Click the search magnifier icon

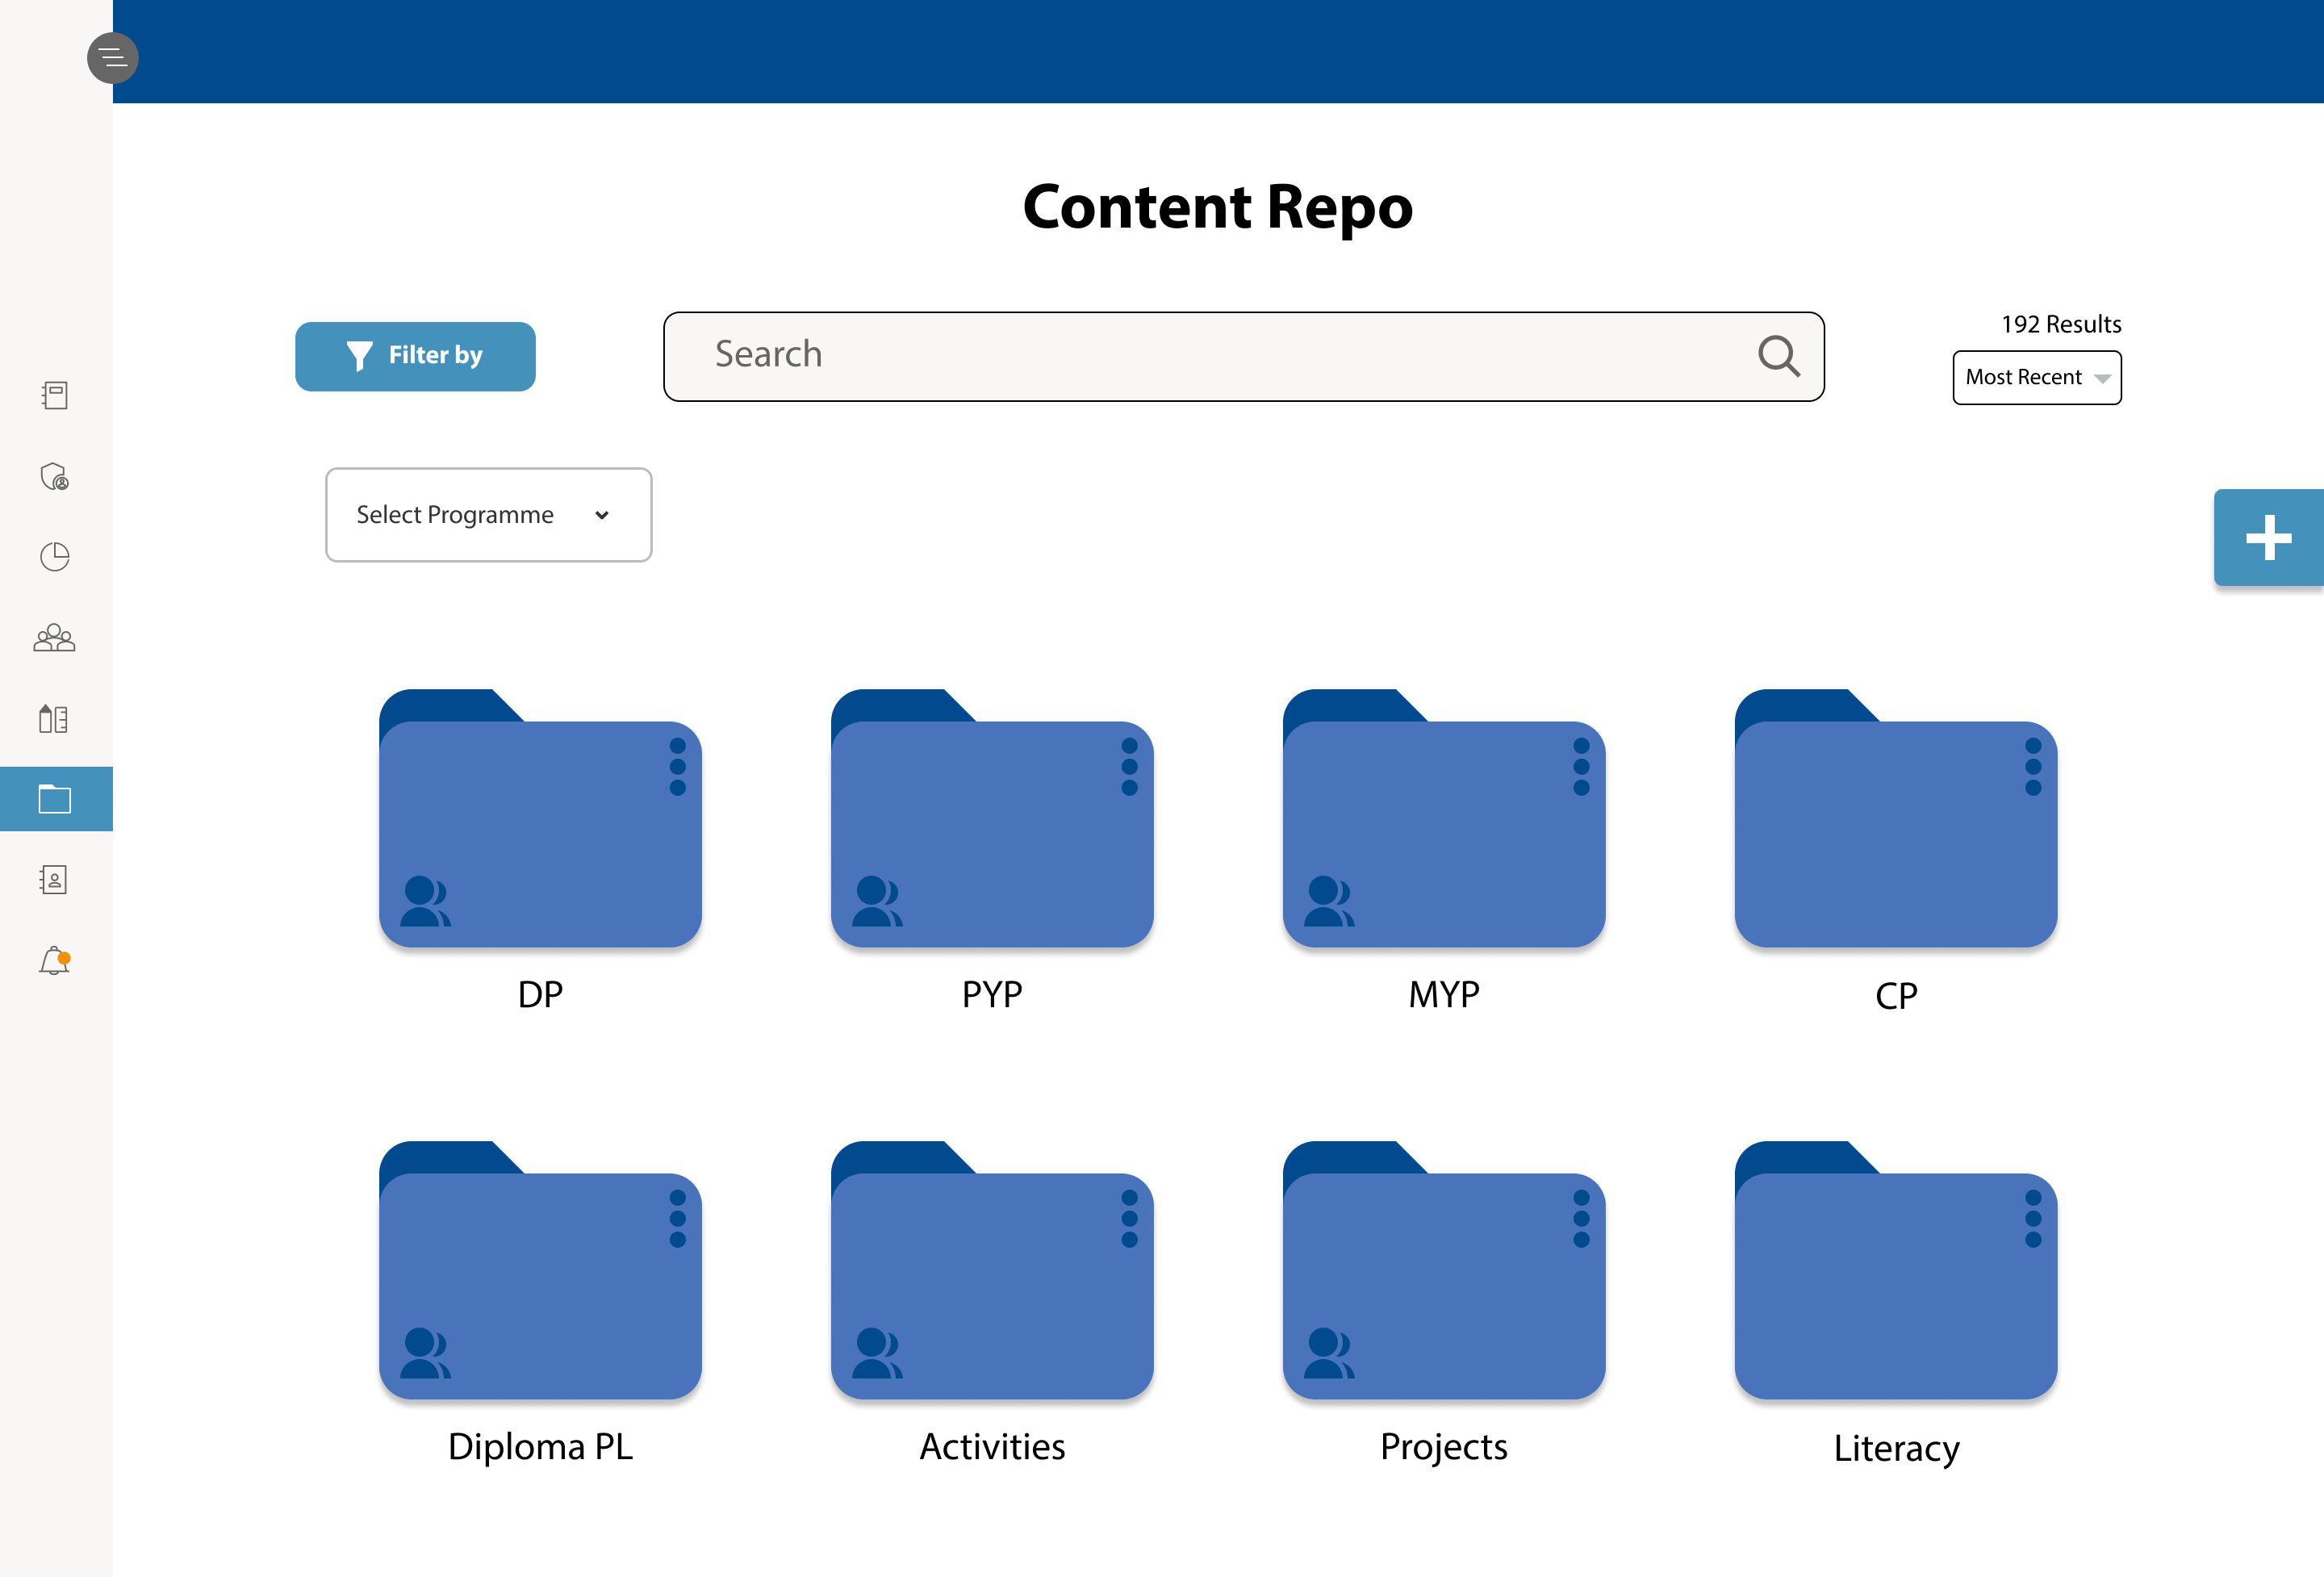click(x=1778, y=356)
